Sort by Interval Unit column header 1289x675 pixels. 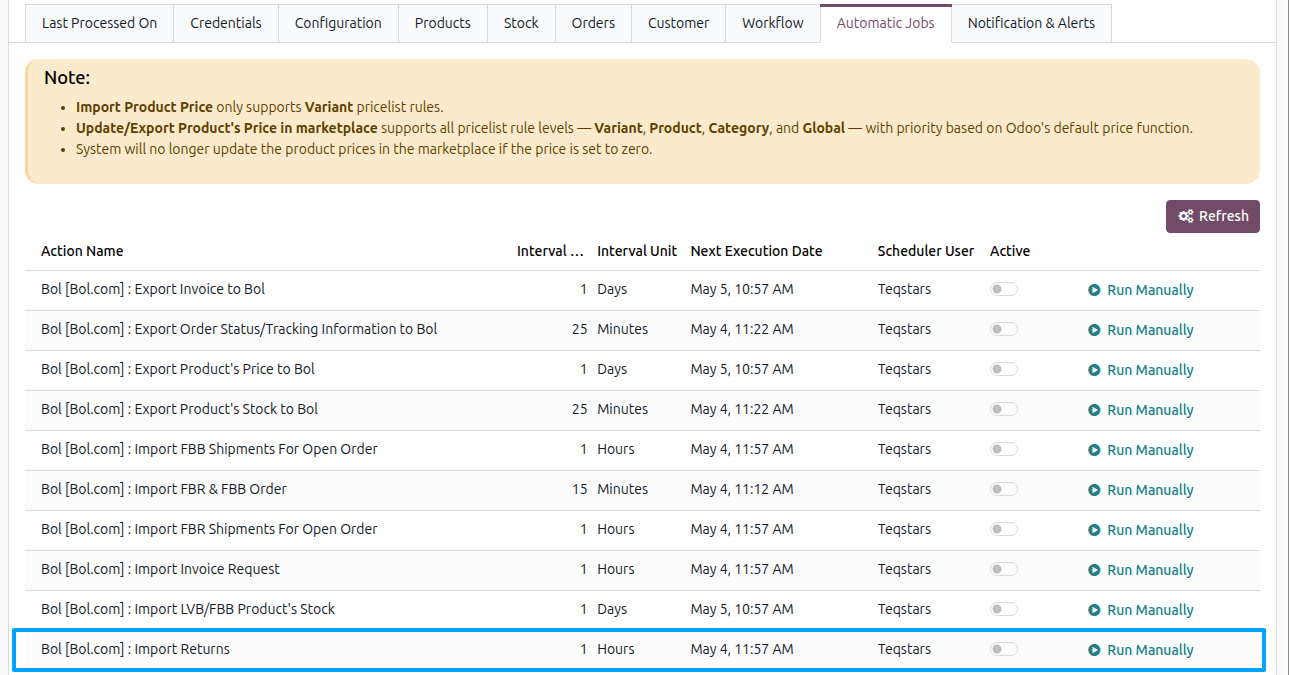click(x=637, y=251)
